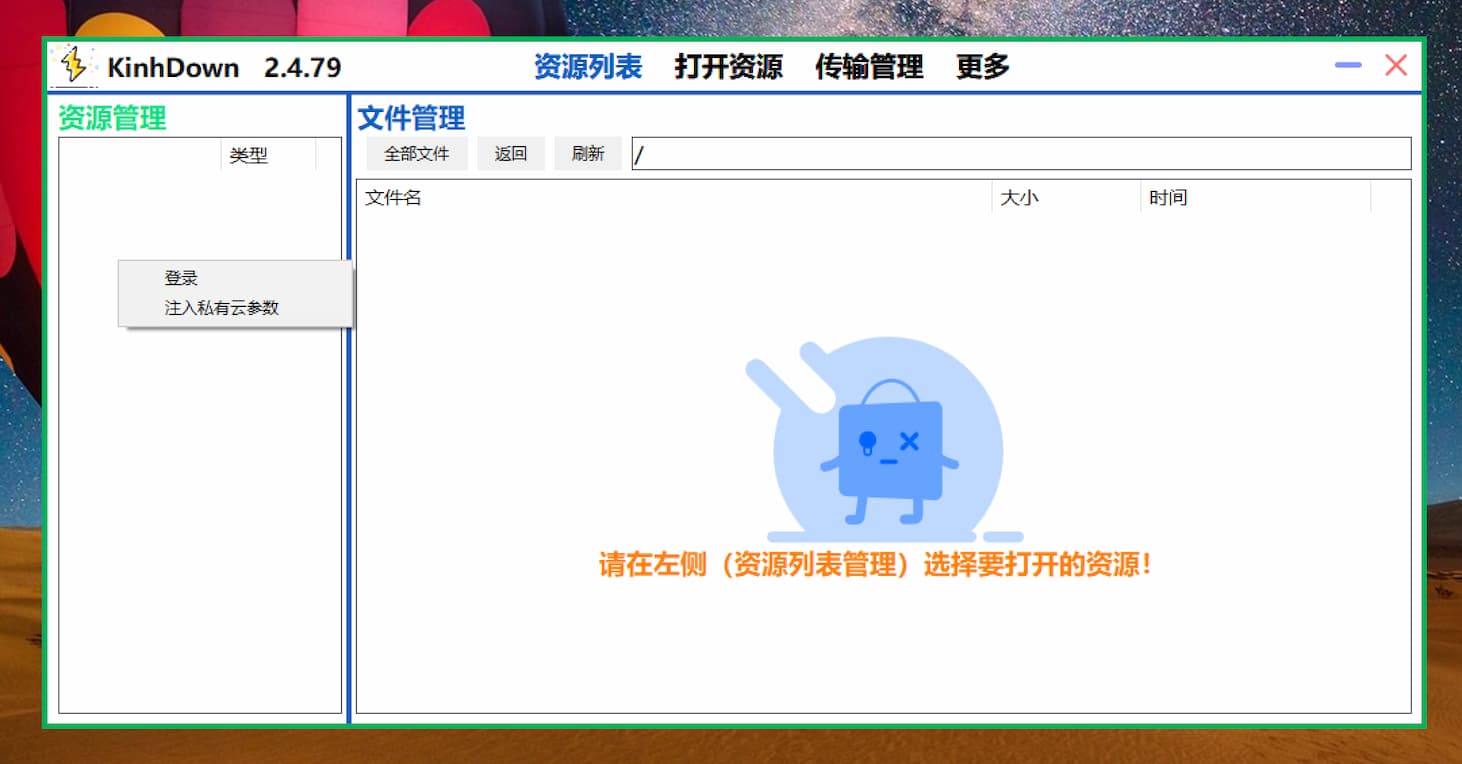
Task: Focus the path input field showing /
Action: pyautogui.click(x=1021, y=154)
